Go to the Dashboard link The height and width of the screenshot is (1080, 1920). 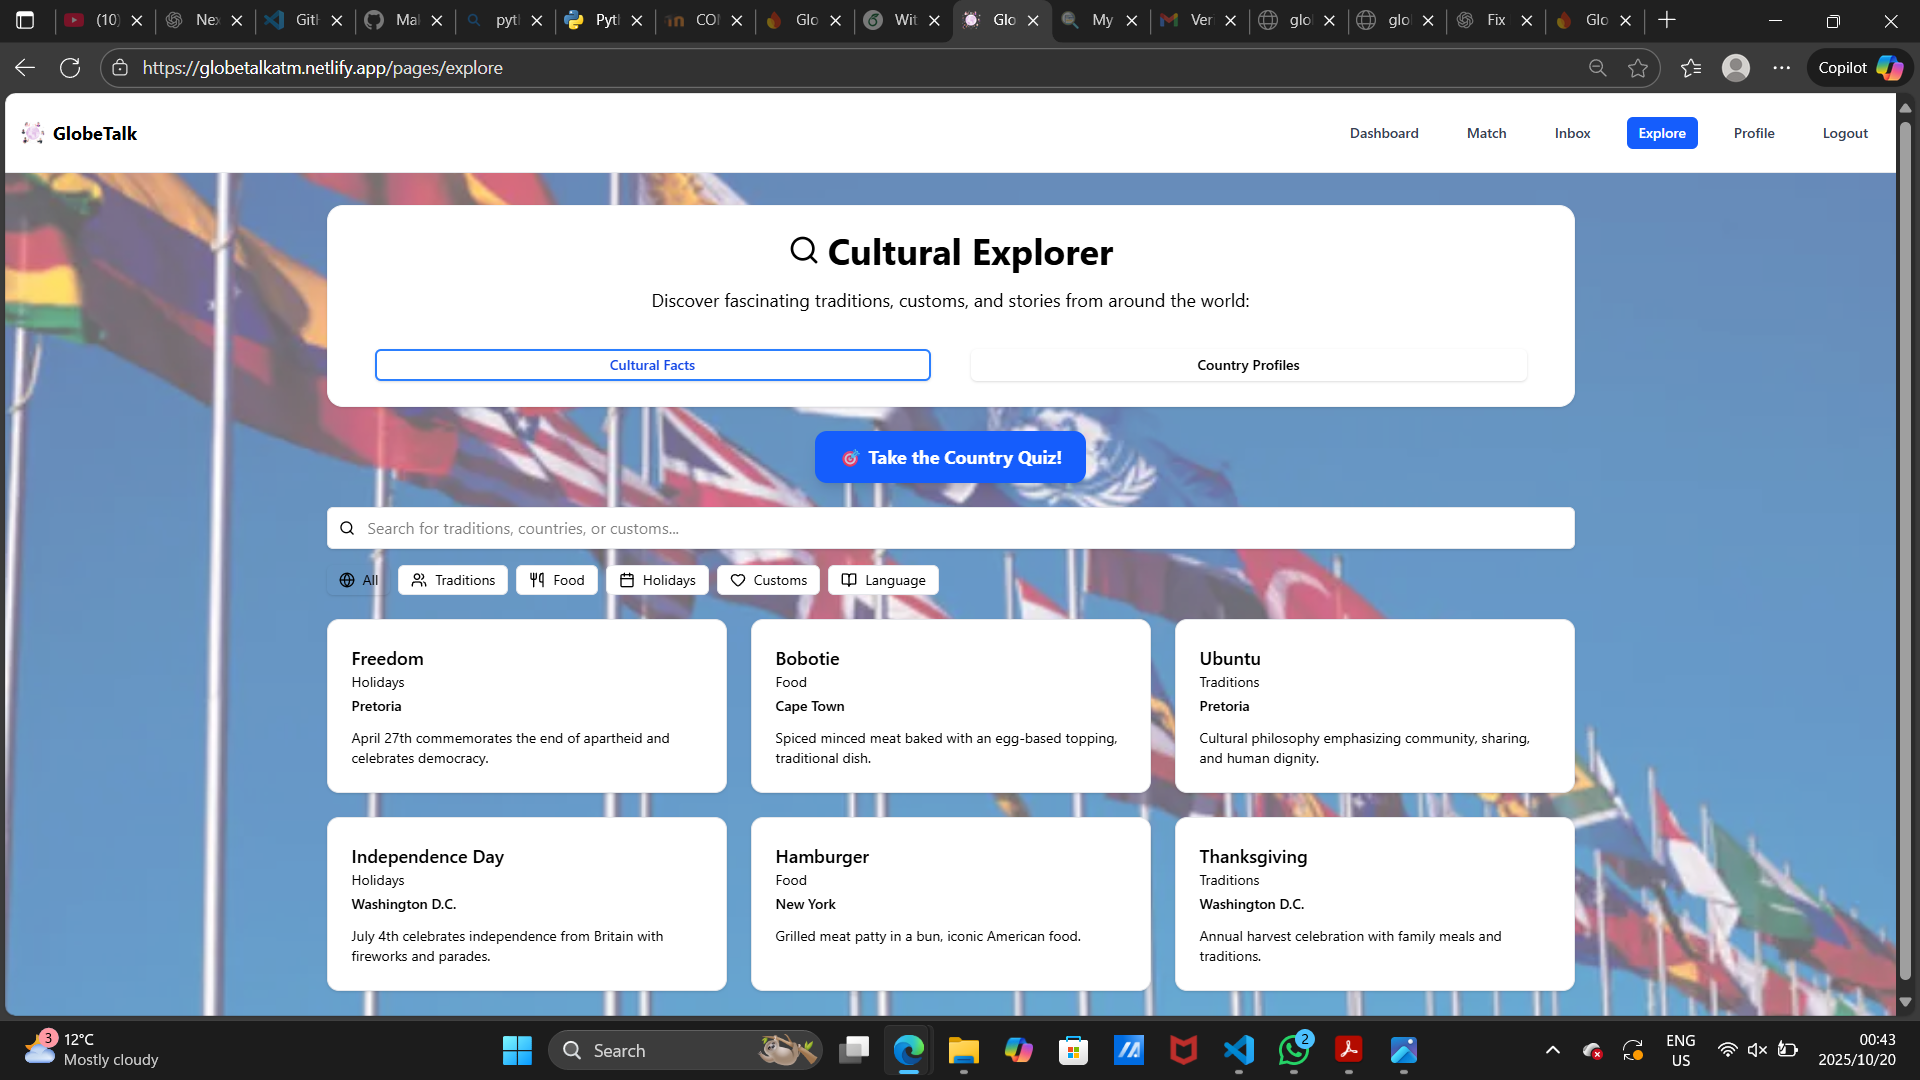(x=1384, y=132)
